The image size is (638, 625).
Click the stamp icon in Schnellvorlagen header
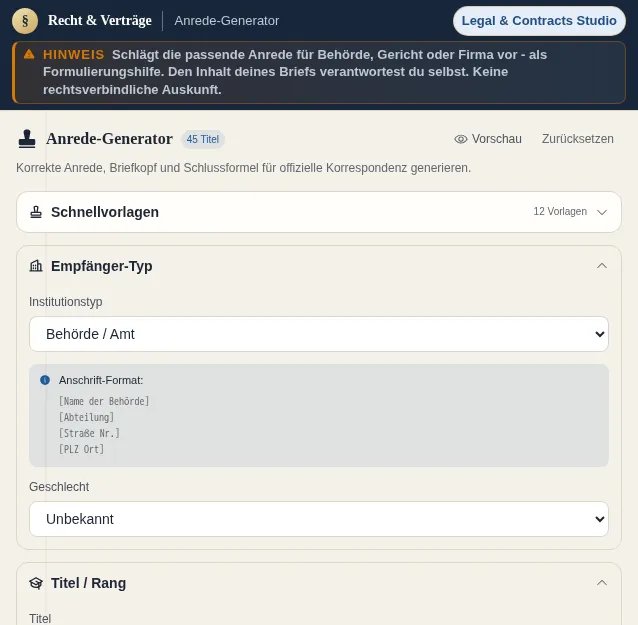[36, 212]
